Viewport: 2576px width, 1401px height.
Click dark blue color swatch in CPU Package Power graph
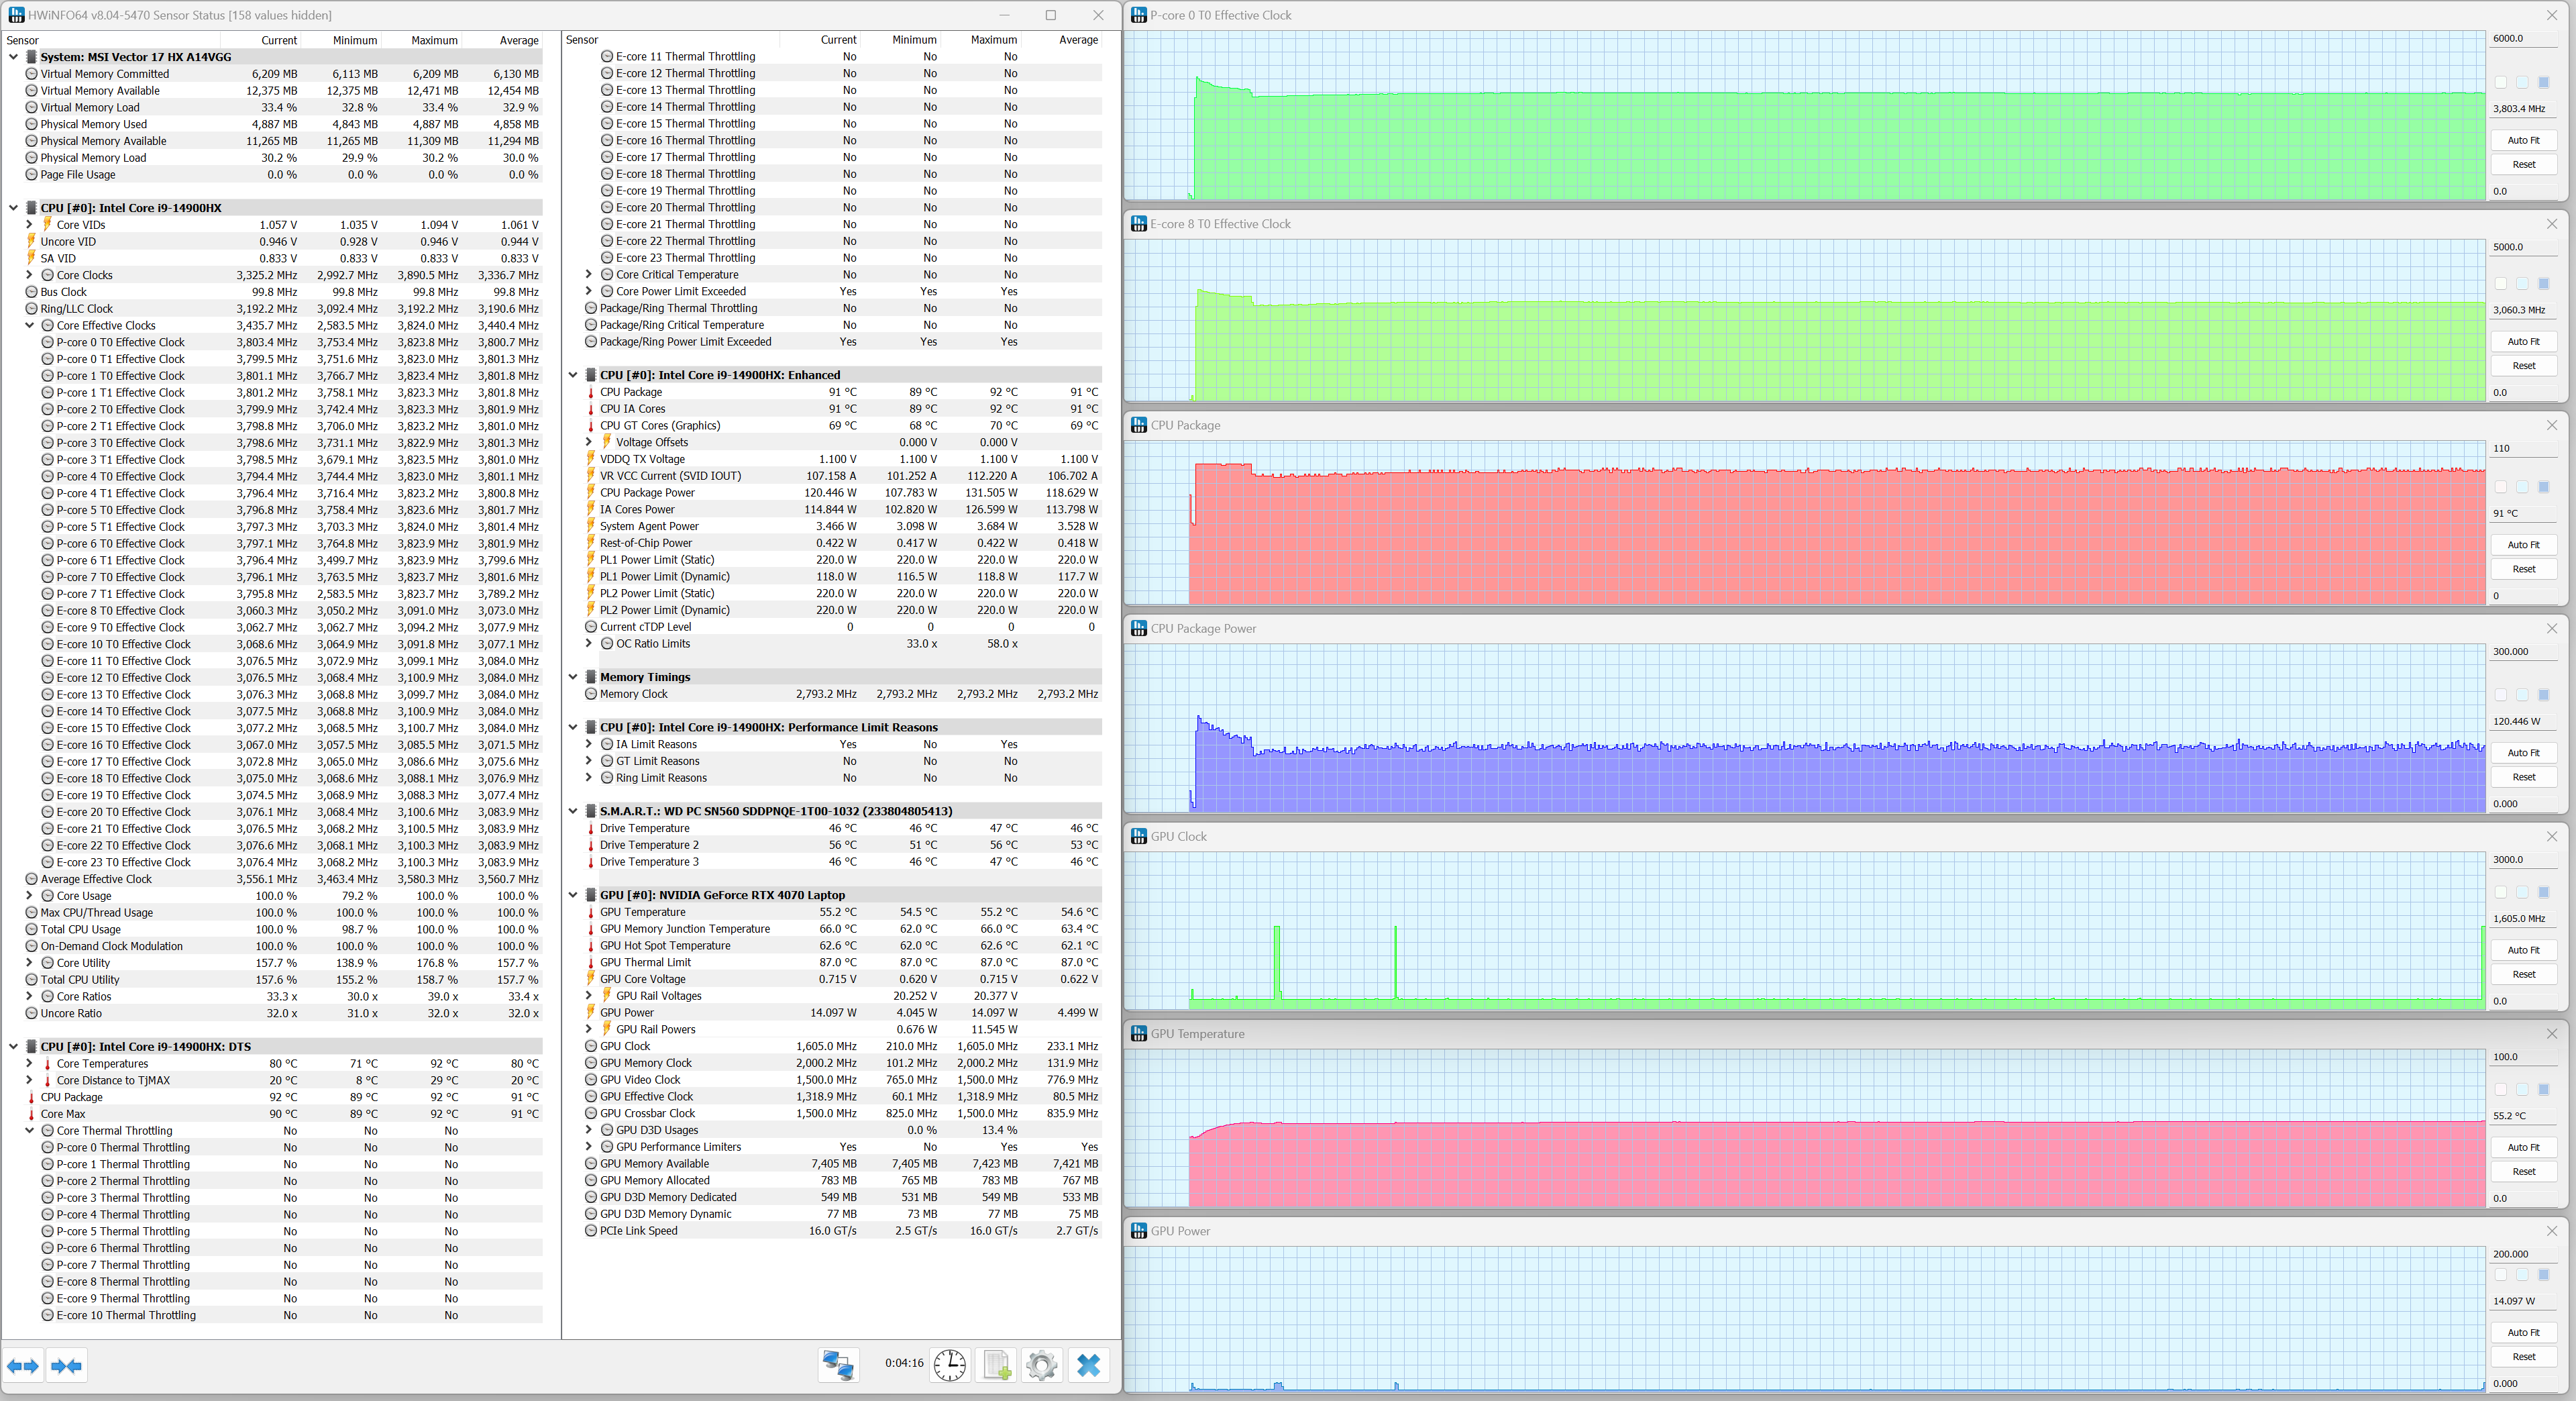tap(2544, 695)
